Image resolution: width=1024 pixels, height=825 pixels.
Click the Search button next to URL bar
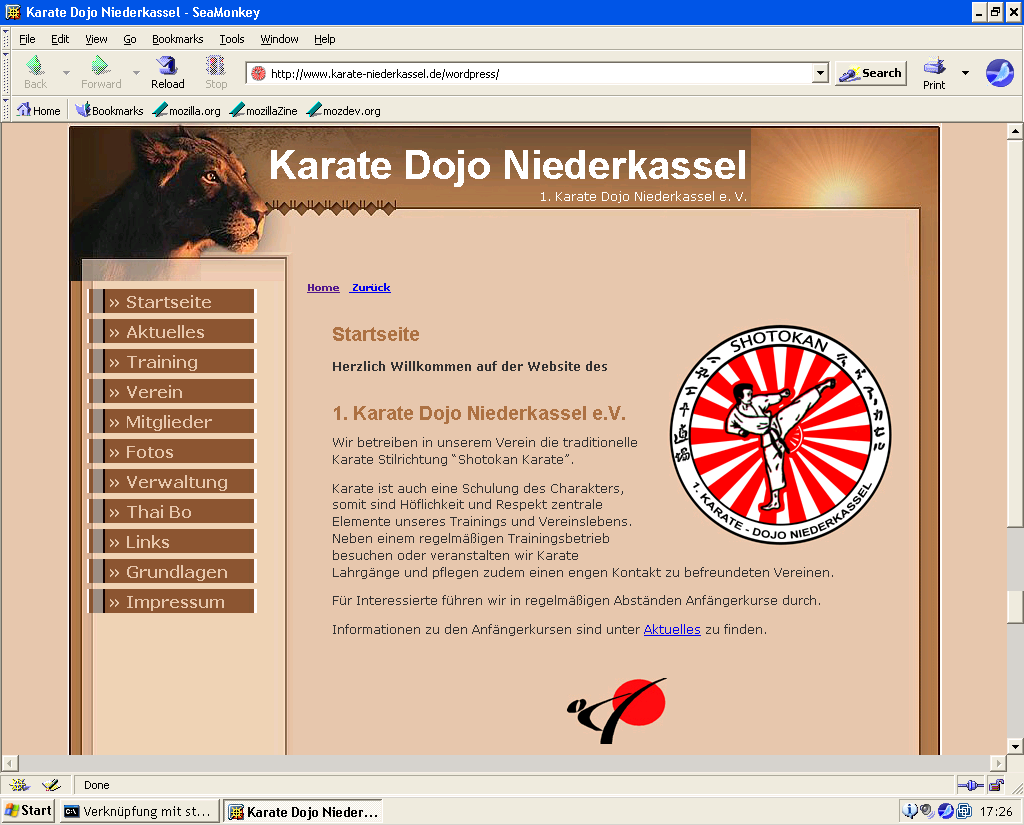870,73
